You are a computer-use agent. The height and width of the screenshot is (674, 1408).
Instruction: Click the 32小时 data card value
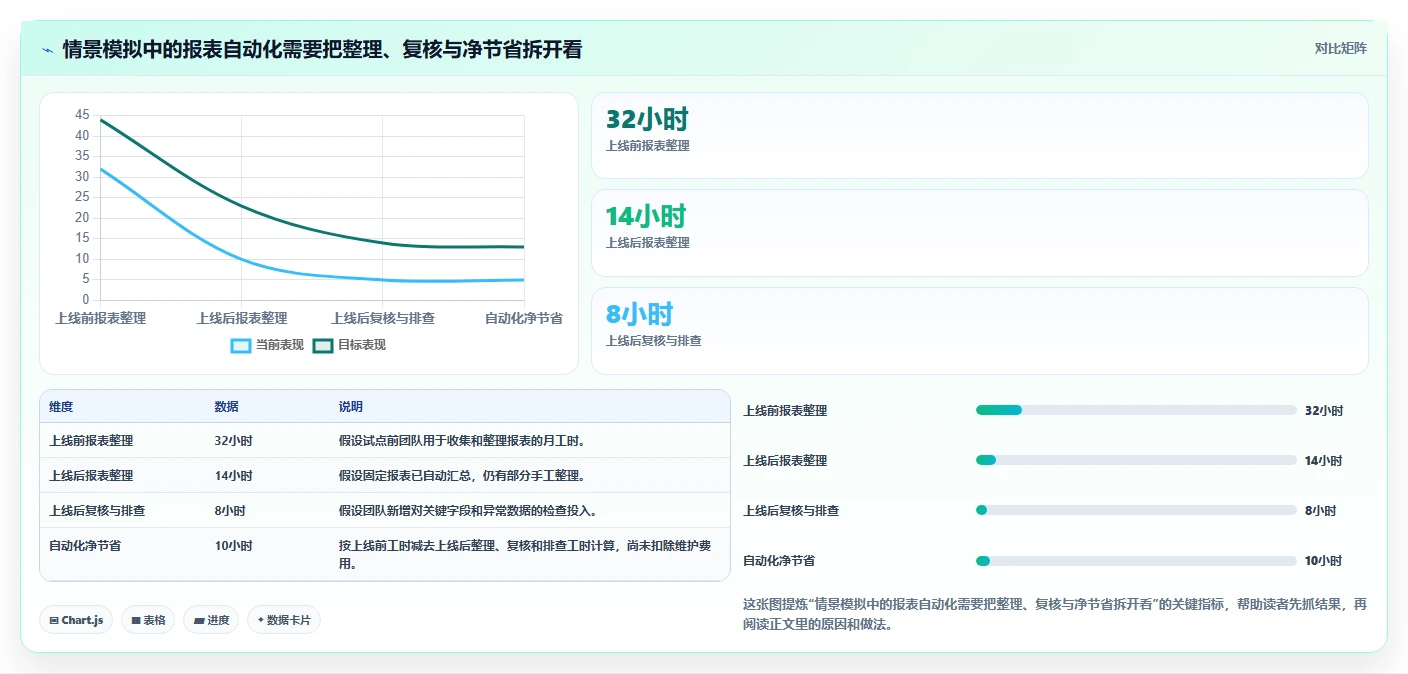[647, 119]
